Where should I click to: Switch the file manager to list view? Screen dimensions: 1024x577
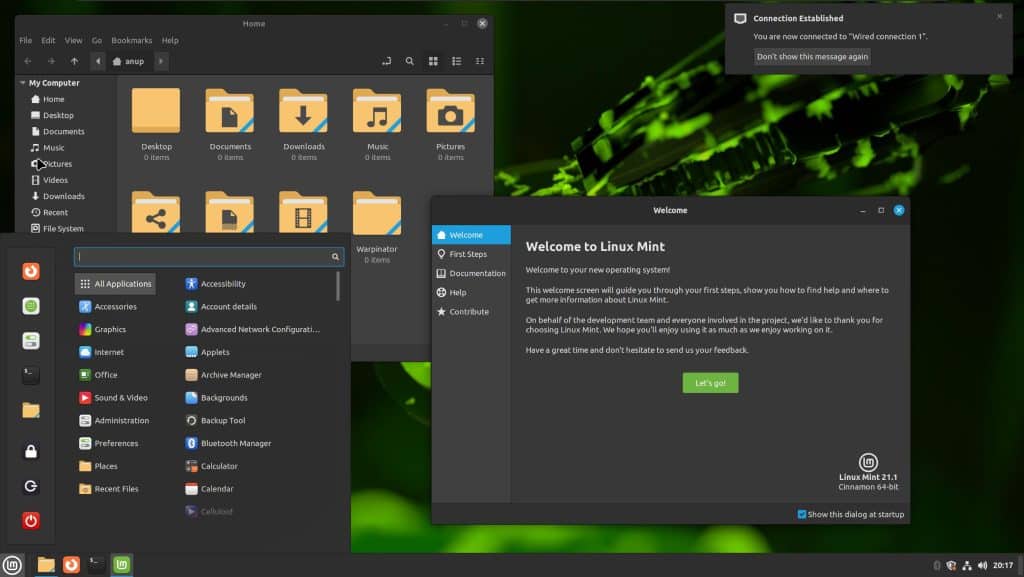pyautogui.click(x=457, y=60)
